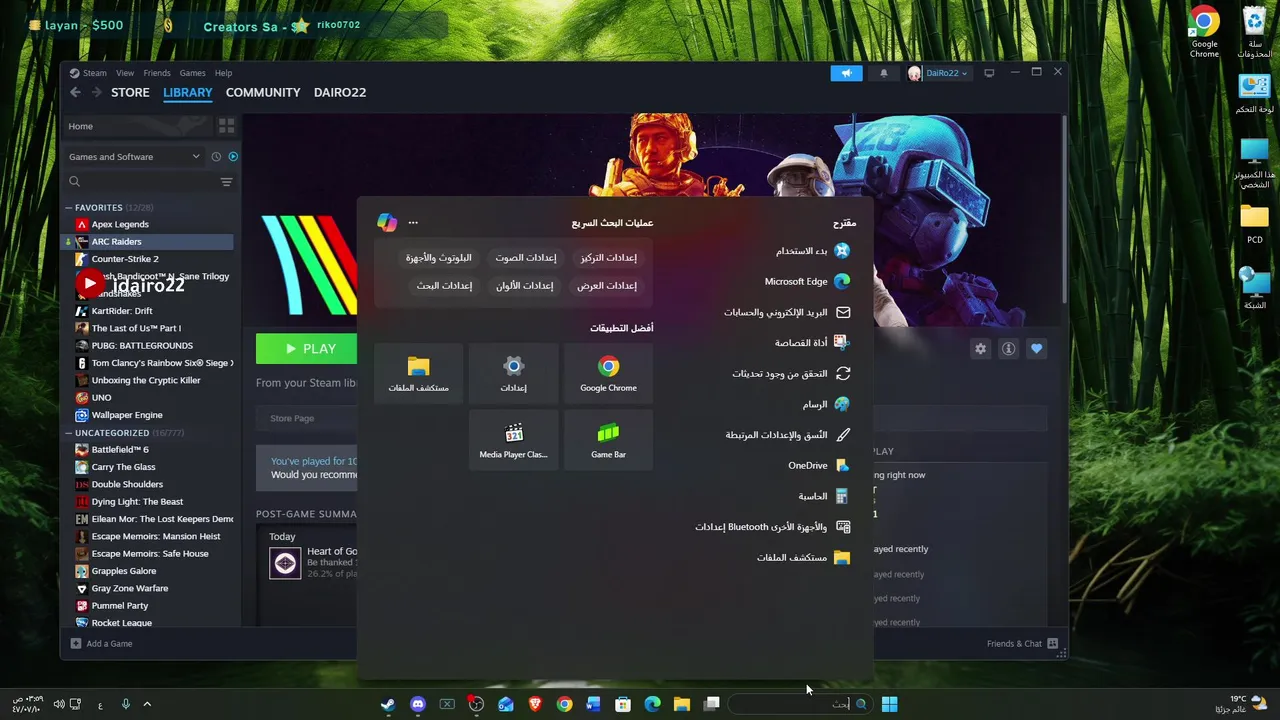Open File Explorer tile in top apps
The width and height of the screenshot is (1280, 720).
pos(418,373)
